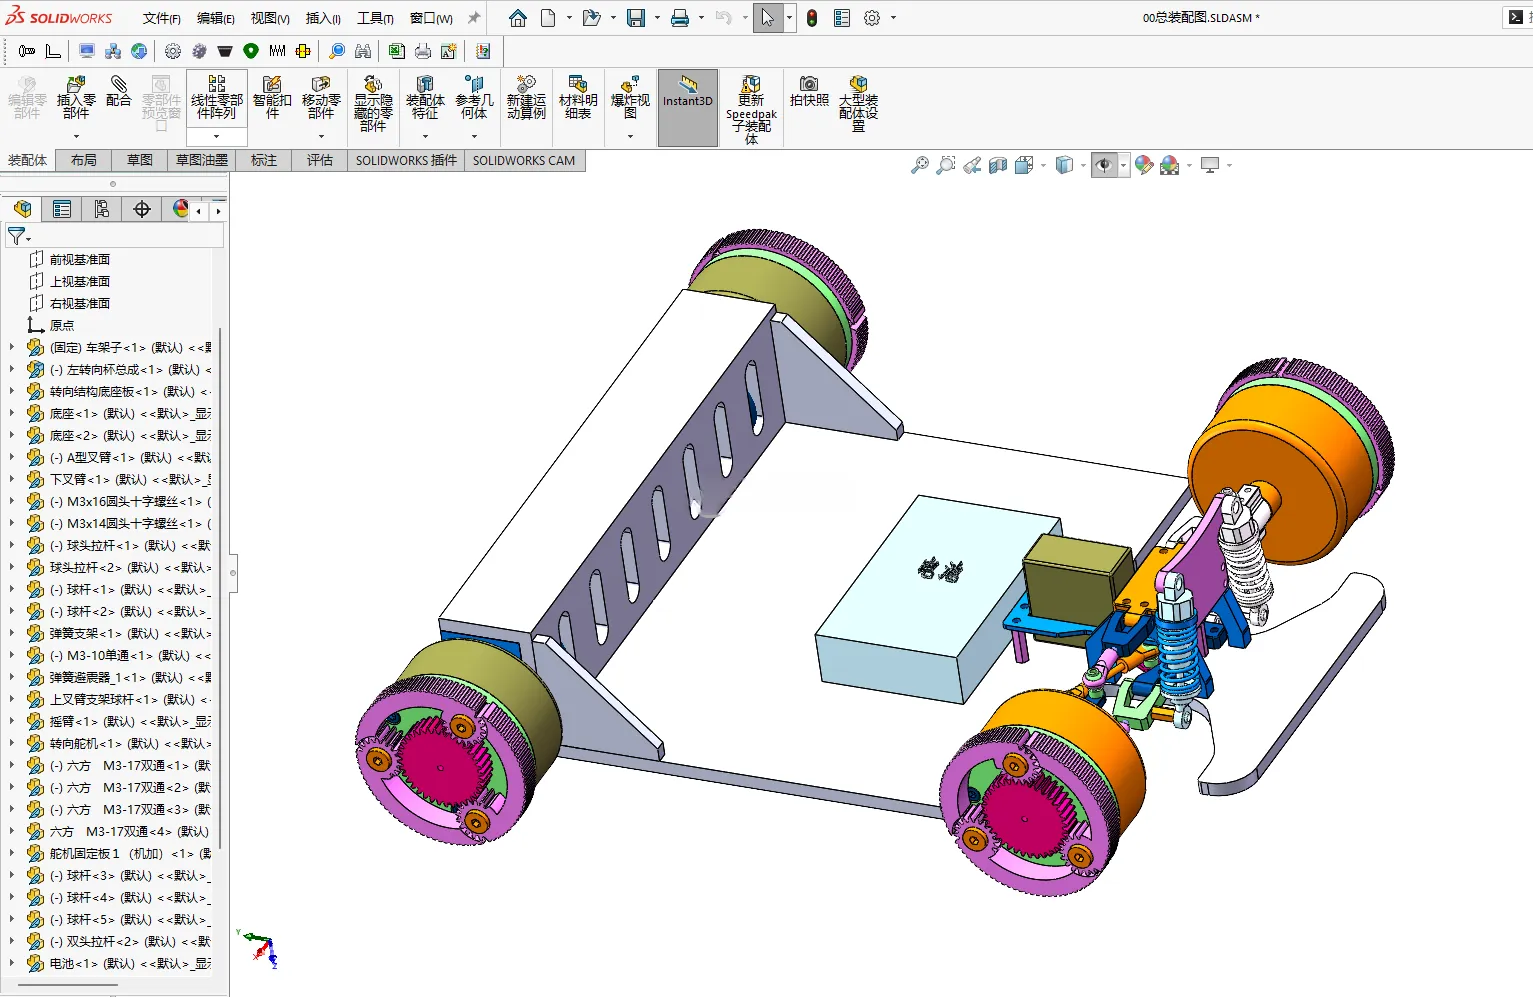Expand the 车架子<1> tree item
The image size is (1533, 997).
coord(12,347)
